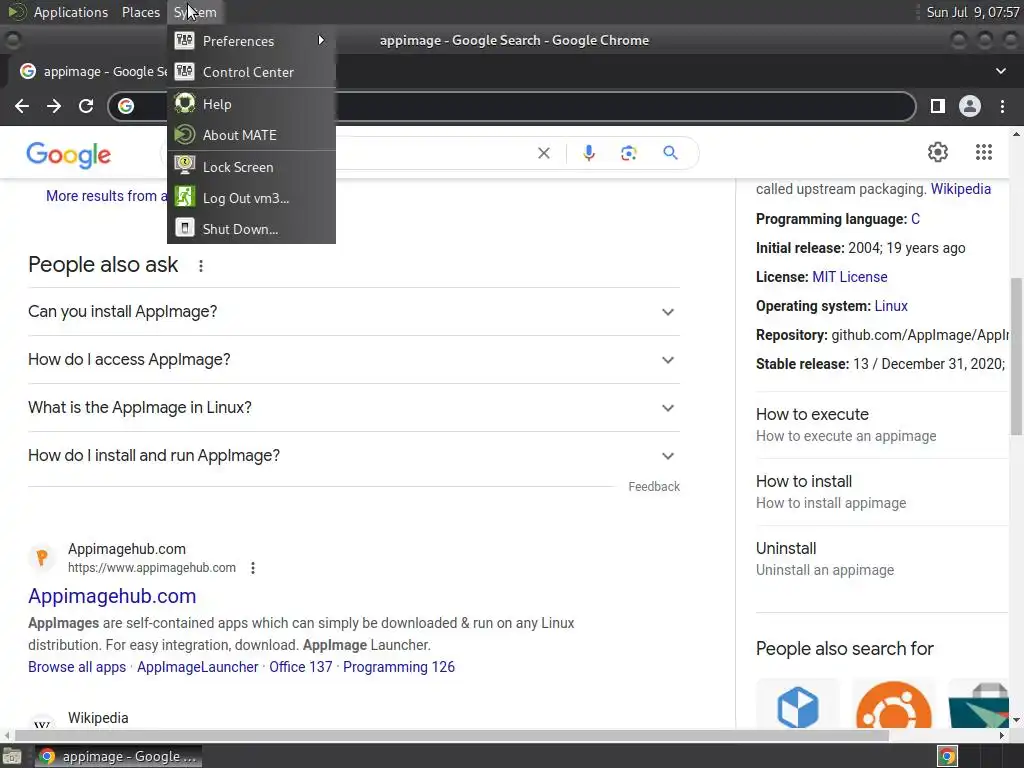Expand 'What is the AppImage in Linux?'
The height and width of the screenshot is (768, 1024).
(354, 408)
